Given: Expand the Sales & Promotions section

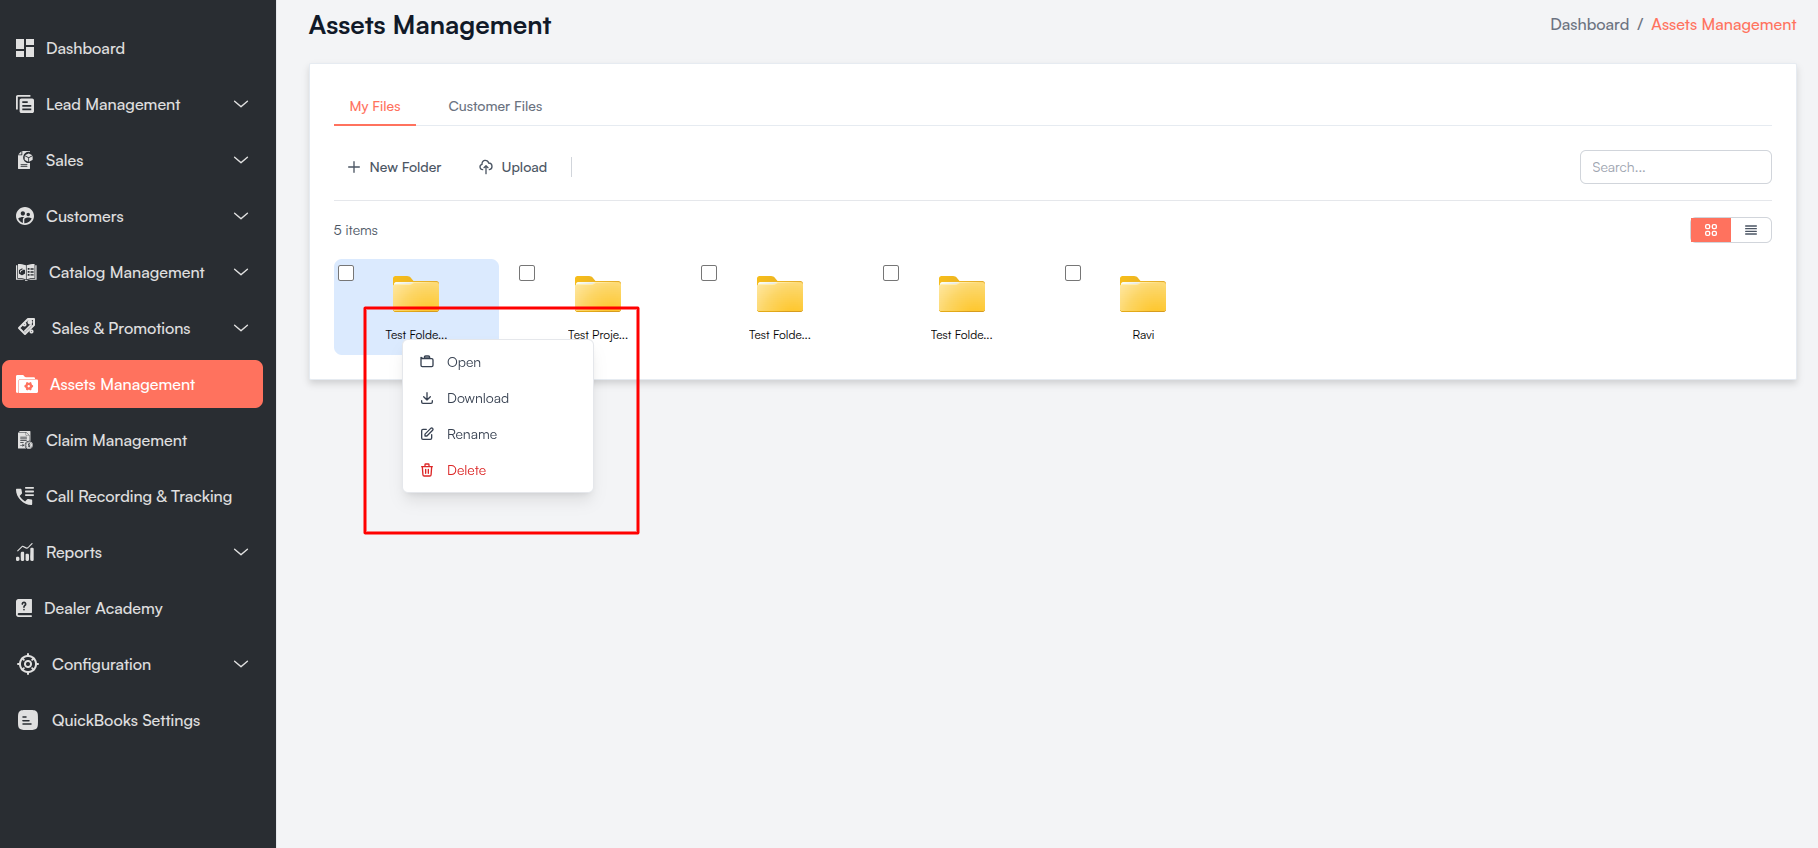Looking at the screenshot, I should click(241, 328).
